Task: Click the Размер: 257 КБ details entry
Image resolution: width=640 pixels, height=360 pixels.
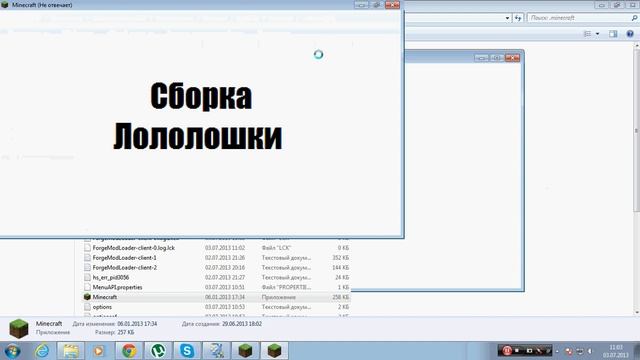Action: pos(115,333)
